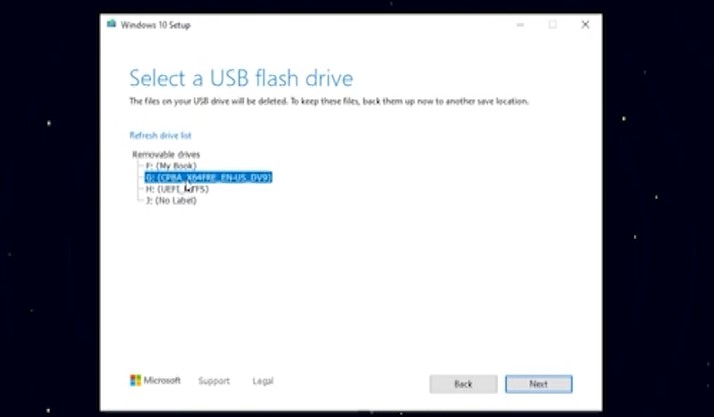Choose the H: (UEFI_NTFS) drive

pos(177,189)
